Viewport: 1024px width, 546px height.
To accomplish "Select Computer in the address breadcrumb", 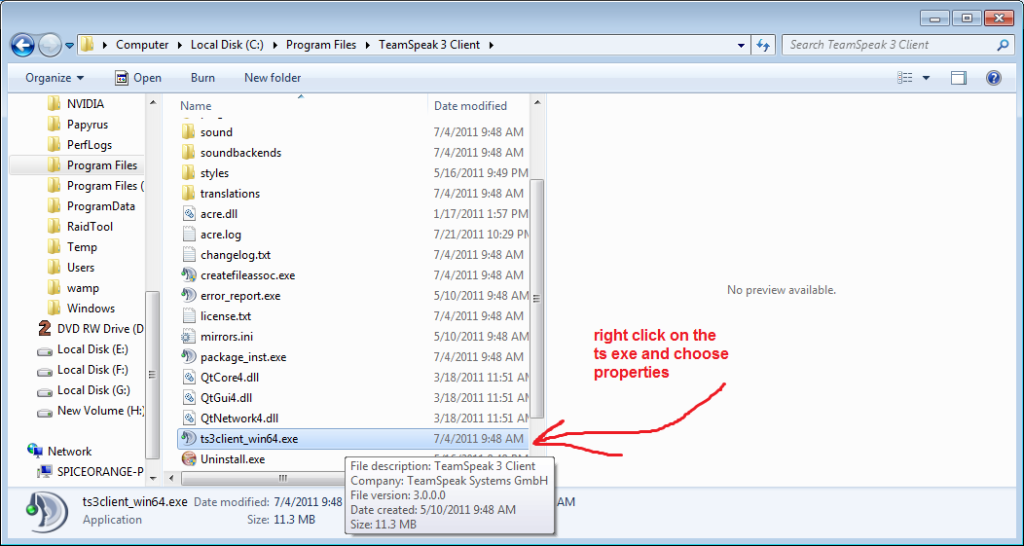I will (142, 45).
